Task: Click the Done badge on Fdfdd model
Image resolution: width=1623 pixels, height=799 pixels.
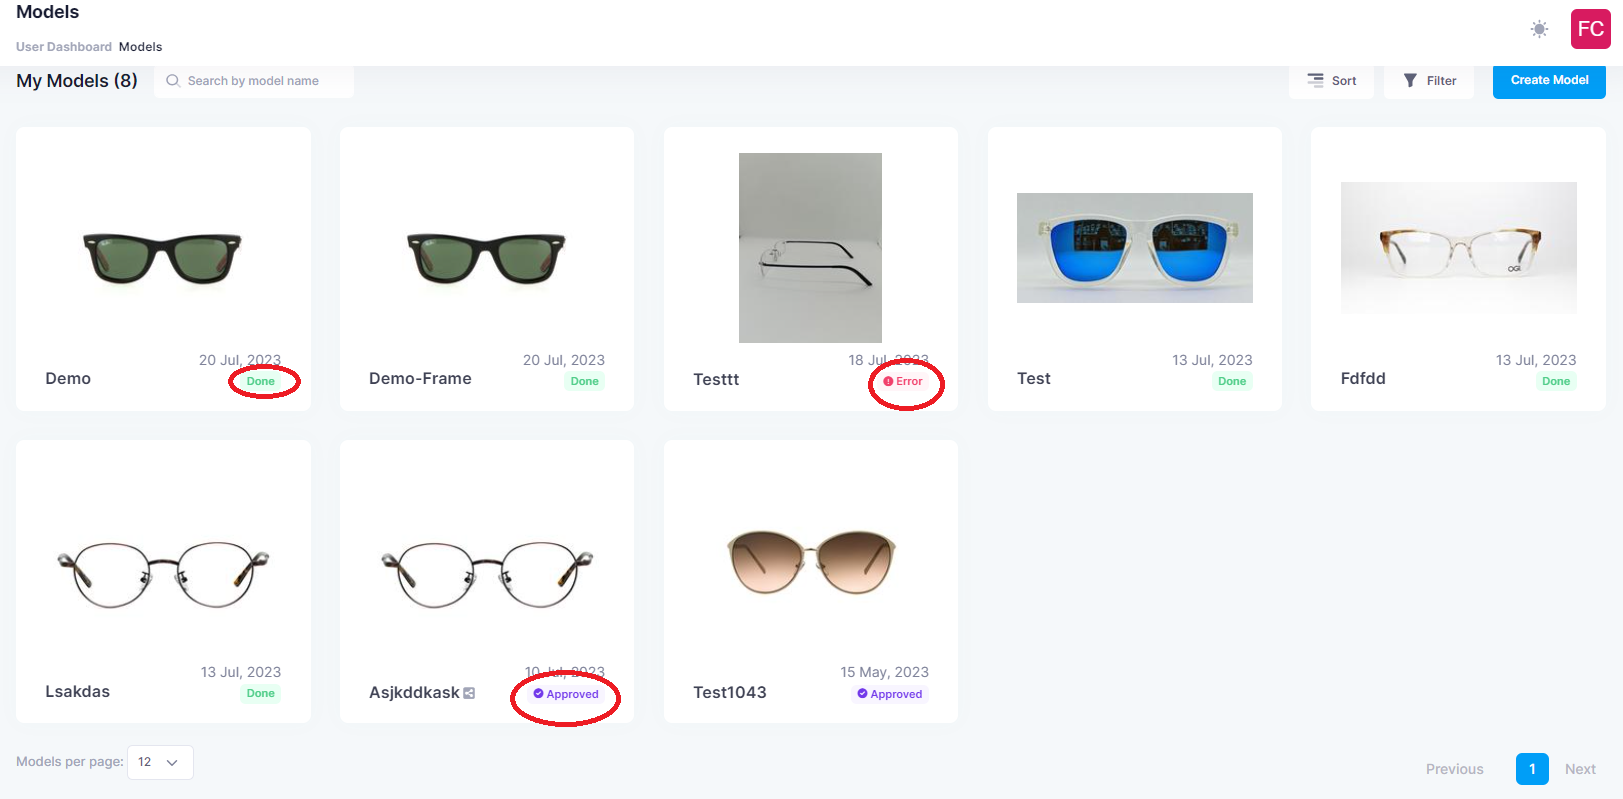Action: (x=1555, y=381)
